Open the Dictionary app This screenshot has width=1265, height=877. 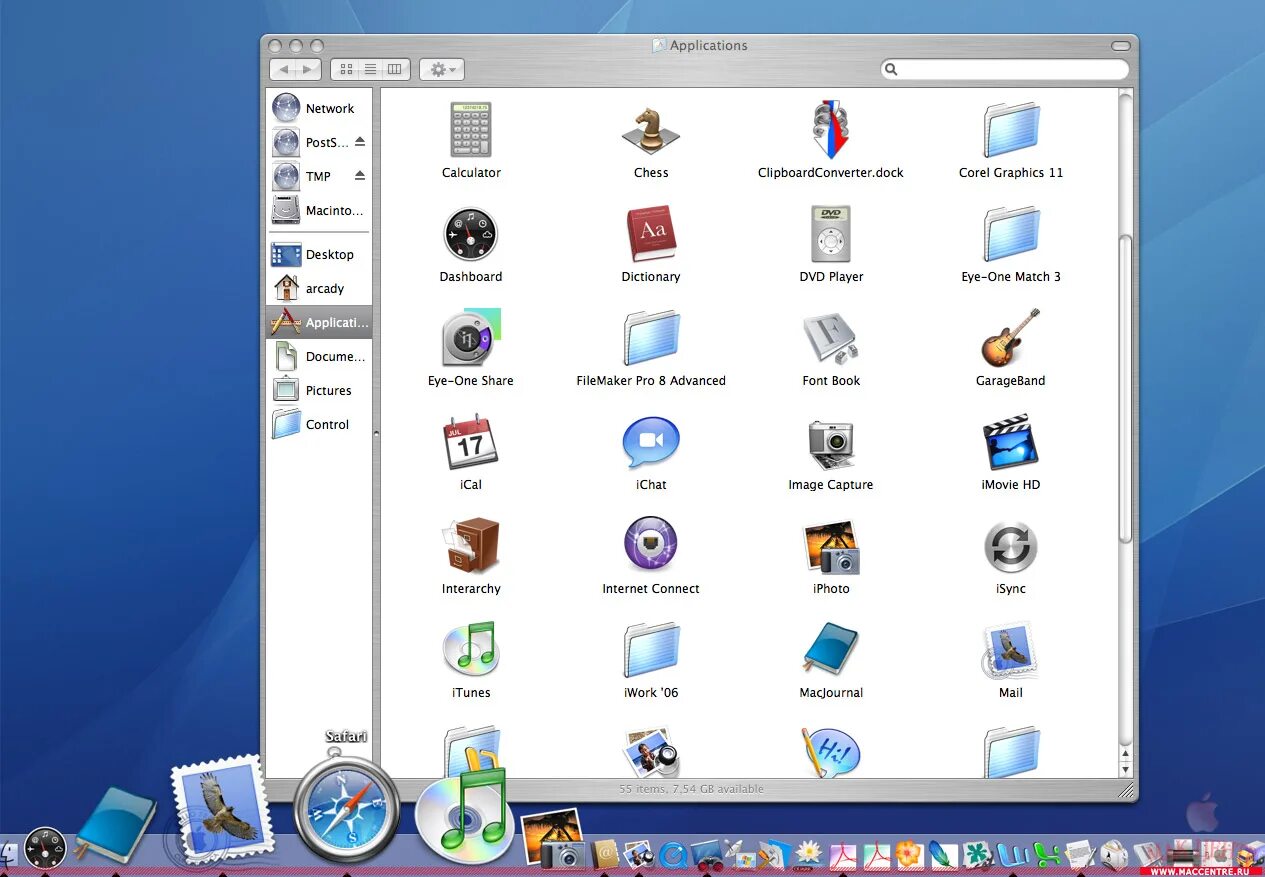click(x=651, y=234)
